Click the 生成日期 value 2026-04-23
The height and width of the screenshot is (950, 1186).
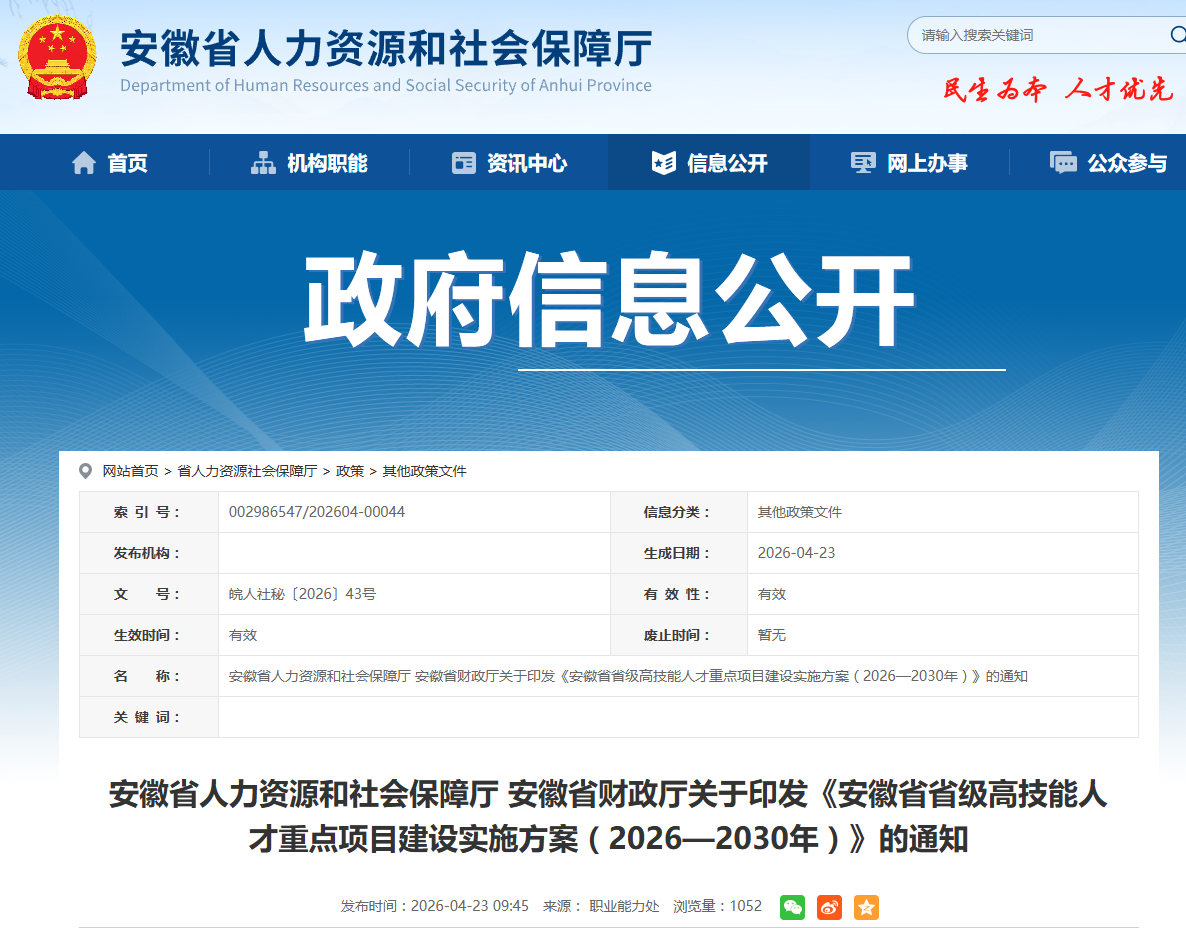click(x=796, y=553)
